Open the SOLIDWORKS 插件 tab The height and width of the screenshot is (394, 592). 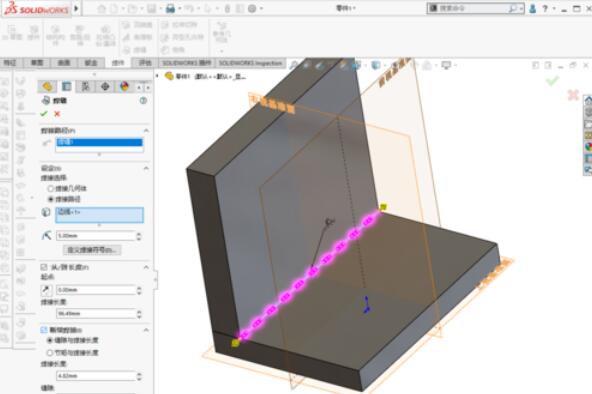tap(186, 63)
